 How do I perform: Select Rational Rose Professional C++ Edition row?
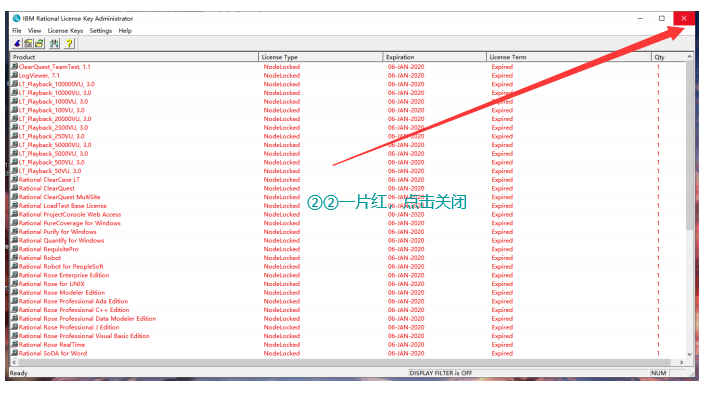click(348, 310)
